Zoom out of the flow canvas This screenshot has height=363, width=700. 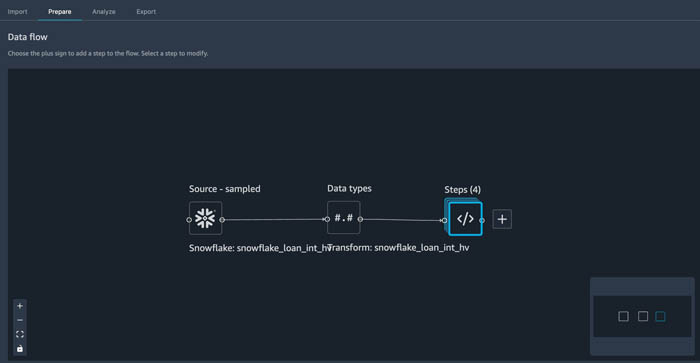coord(20,320)
